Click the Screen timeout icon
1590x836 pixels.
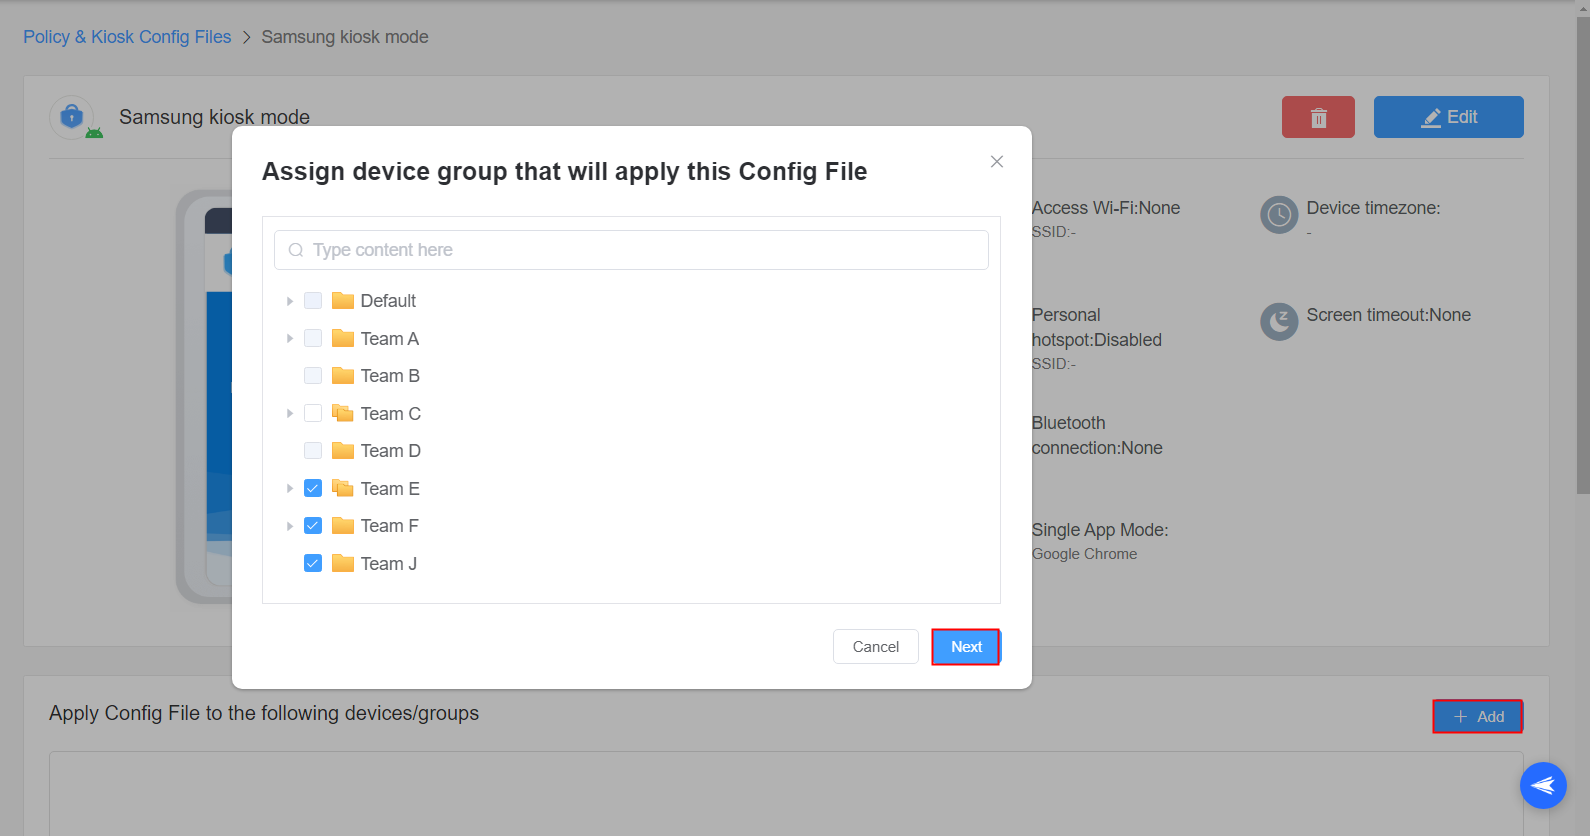(1278, 322)
